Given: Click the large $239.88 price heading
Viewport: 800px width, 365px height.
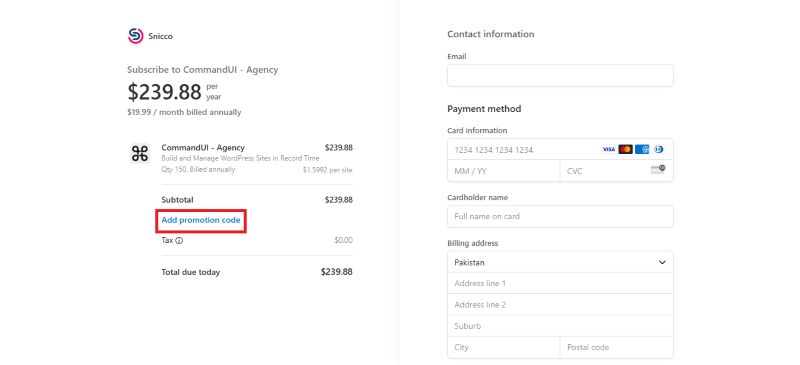Looking at the screenshot, I should (x=164, y=92).
